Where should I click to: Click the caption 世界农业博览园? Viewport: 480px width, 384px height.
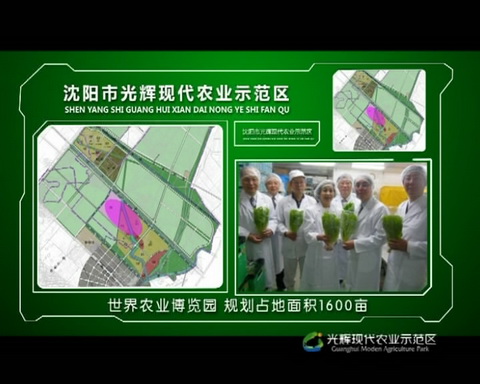tap(162, 305)
